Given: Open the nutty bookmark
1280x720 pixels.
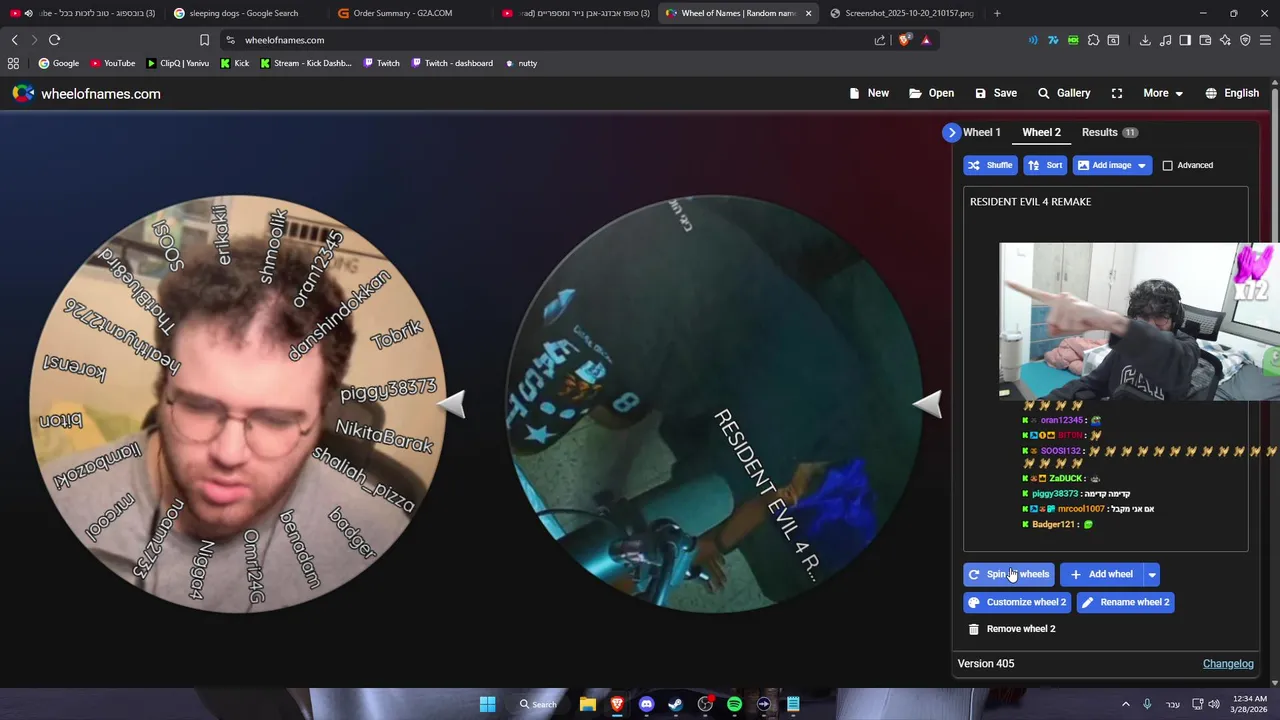Looking at the screenshot, I should click(x=521, y=63).
